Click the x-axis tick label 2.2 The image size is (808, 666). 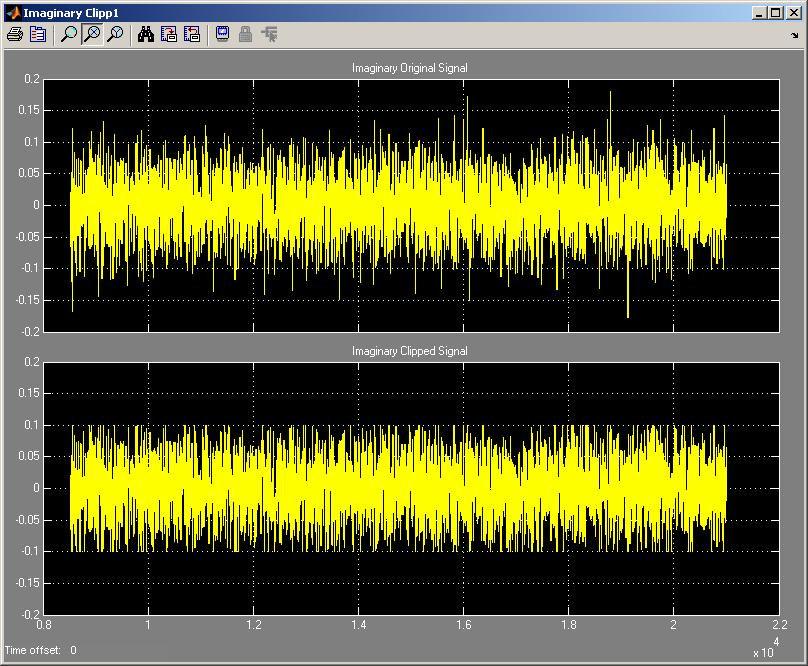[780, 625]
